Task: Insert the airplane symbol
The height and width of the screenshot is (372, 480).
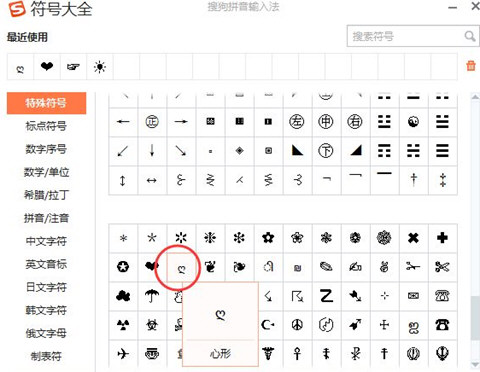Action: 123,354
